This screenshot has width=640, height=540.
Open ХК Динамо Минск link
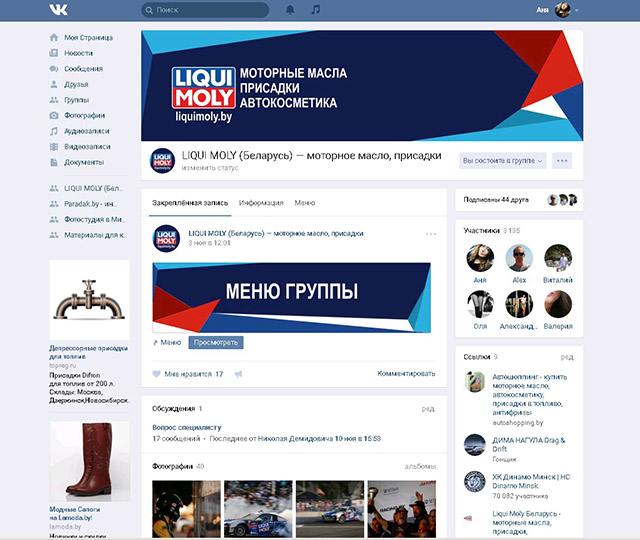pyautogui.click(x=531, y=481)
